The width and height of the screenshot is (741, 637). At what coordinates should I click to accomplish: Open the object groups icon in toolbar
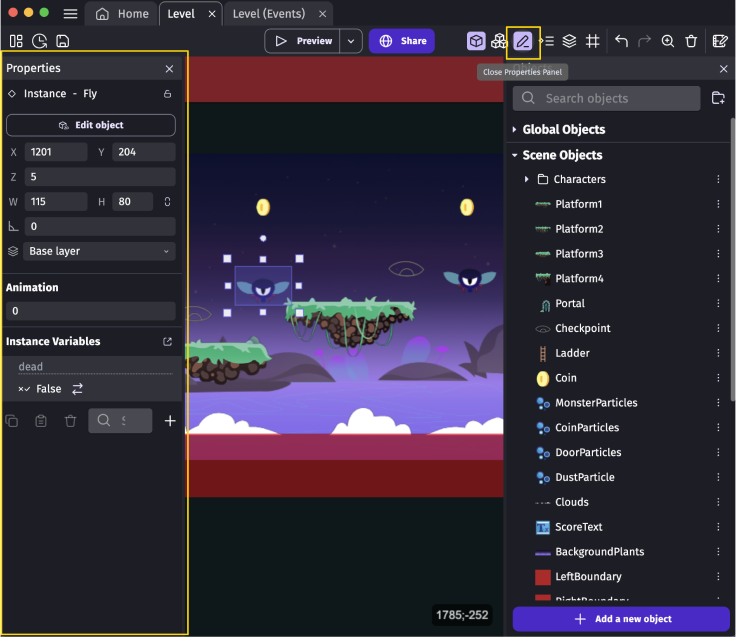pyautogui.click(x=499, y=41)
